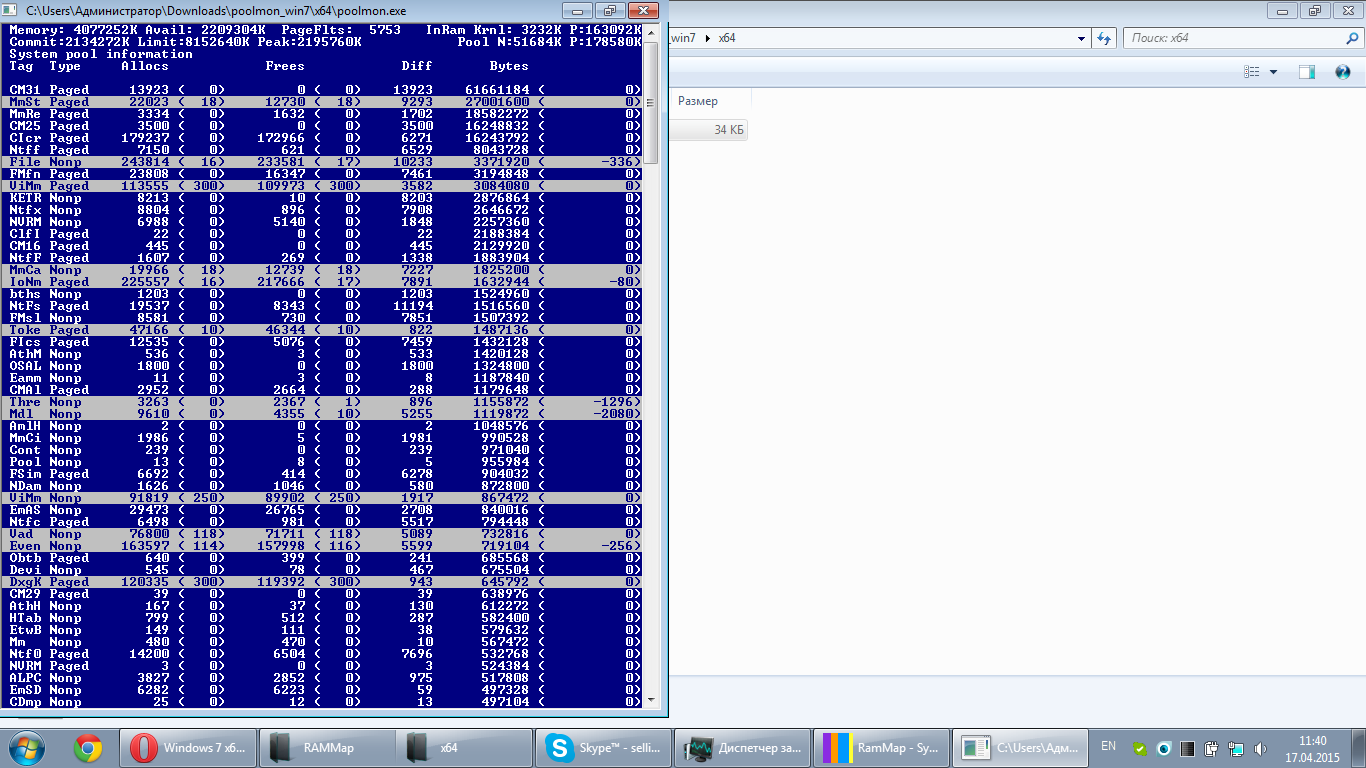Click the System pool information line

(101, 54)
